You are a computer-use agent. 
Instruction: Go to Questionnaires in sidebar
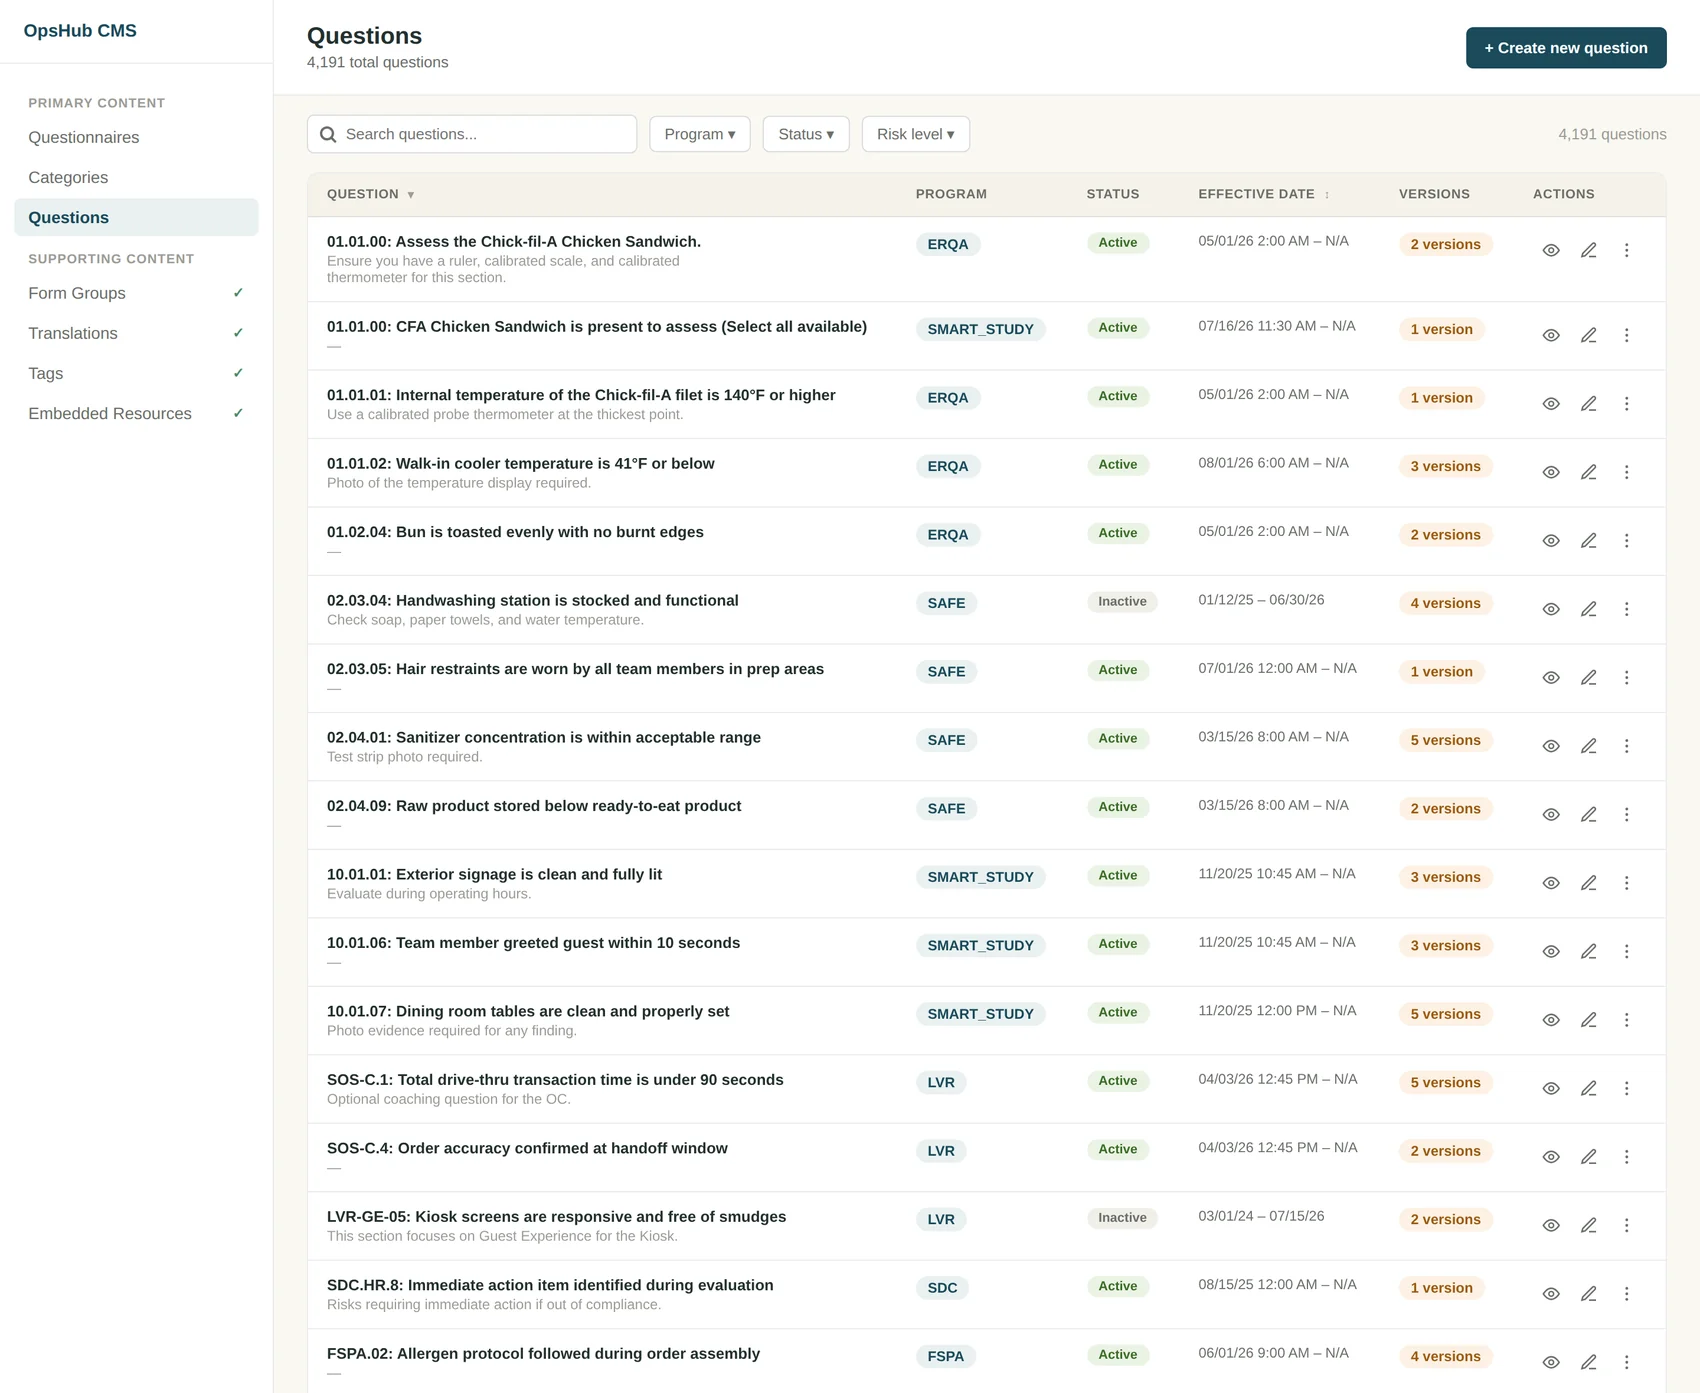coord(136,137)
